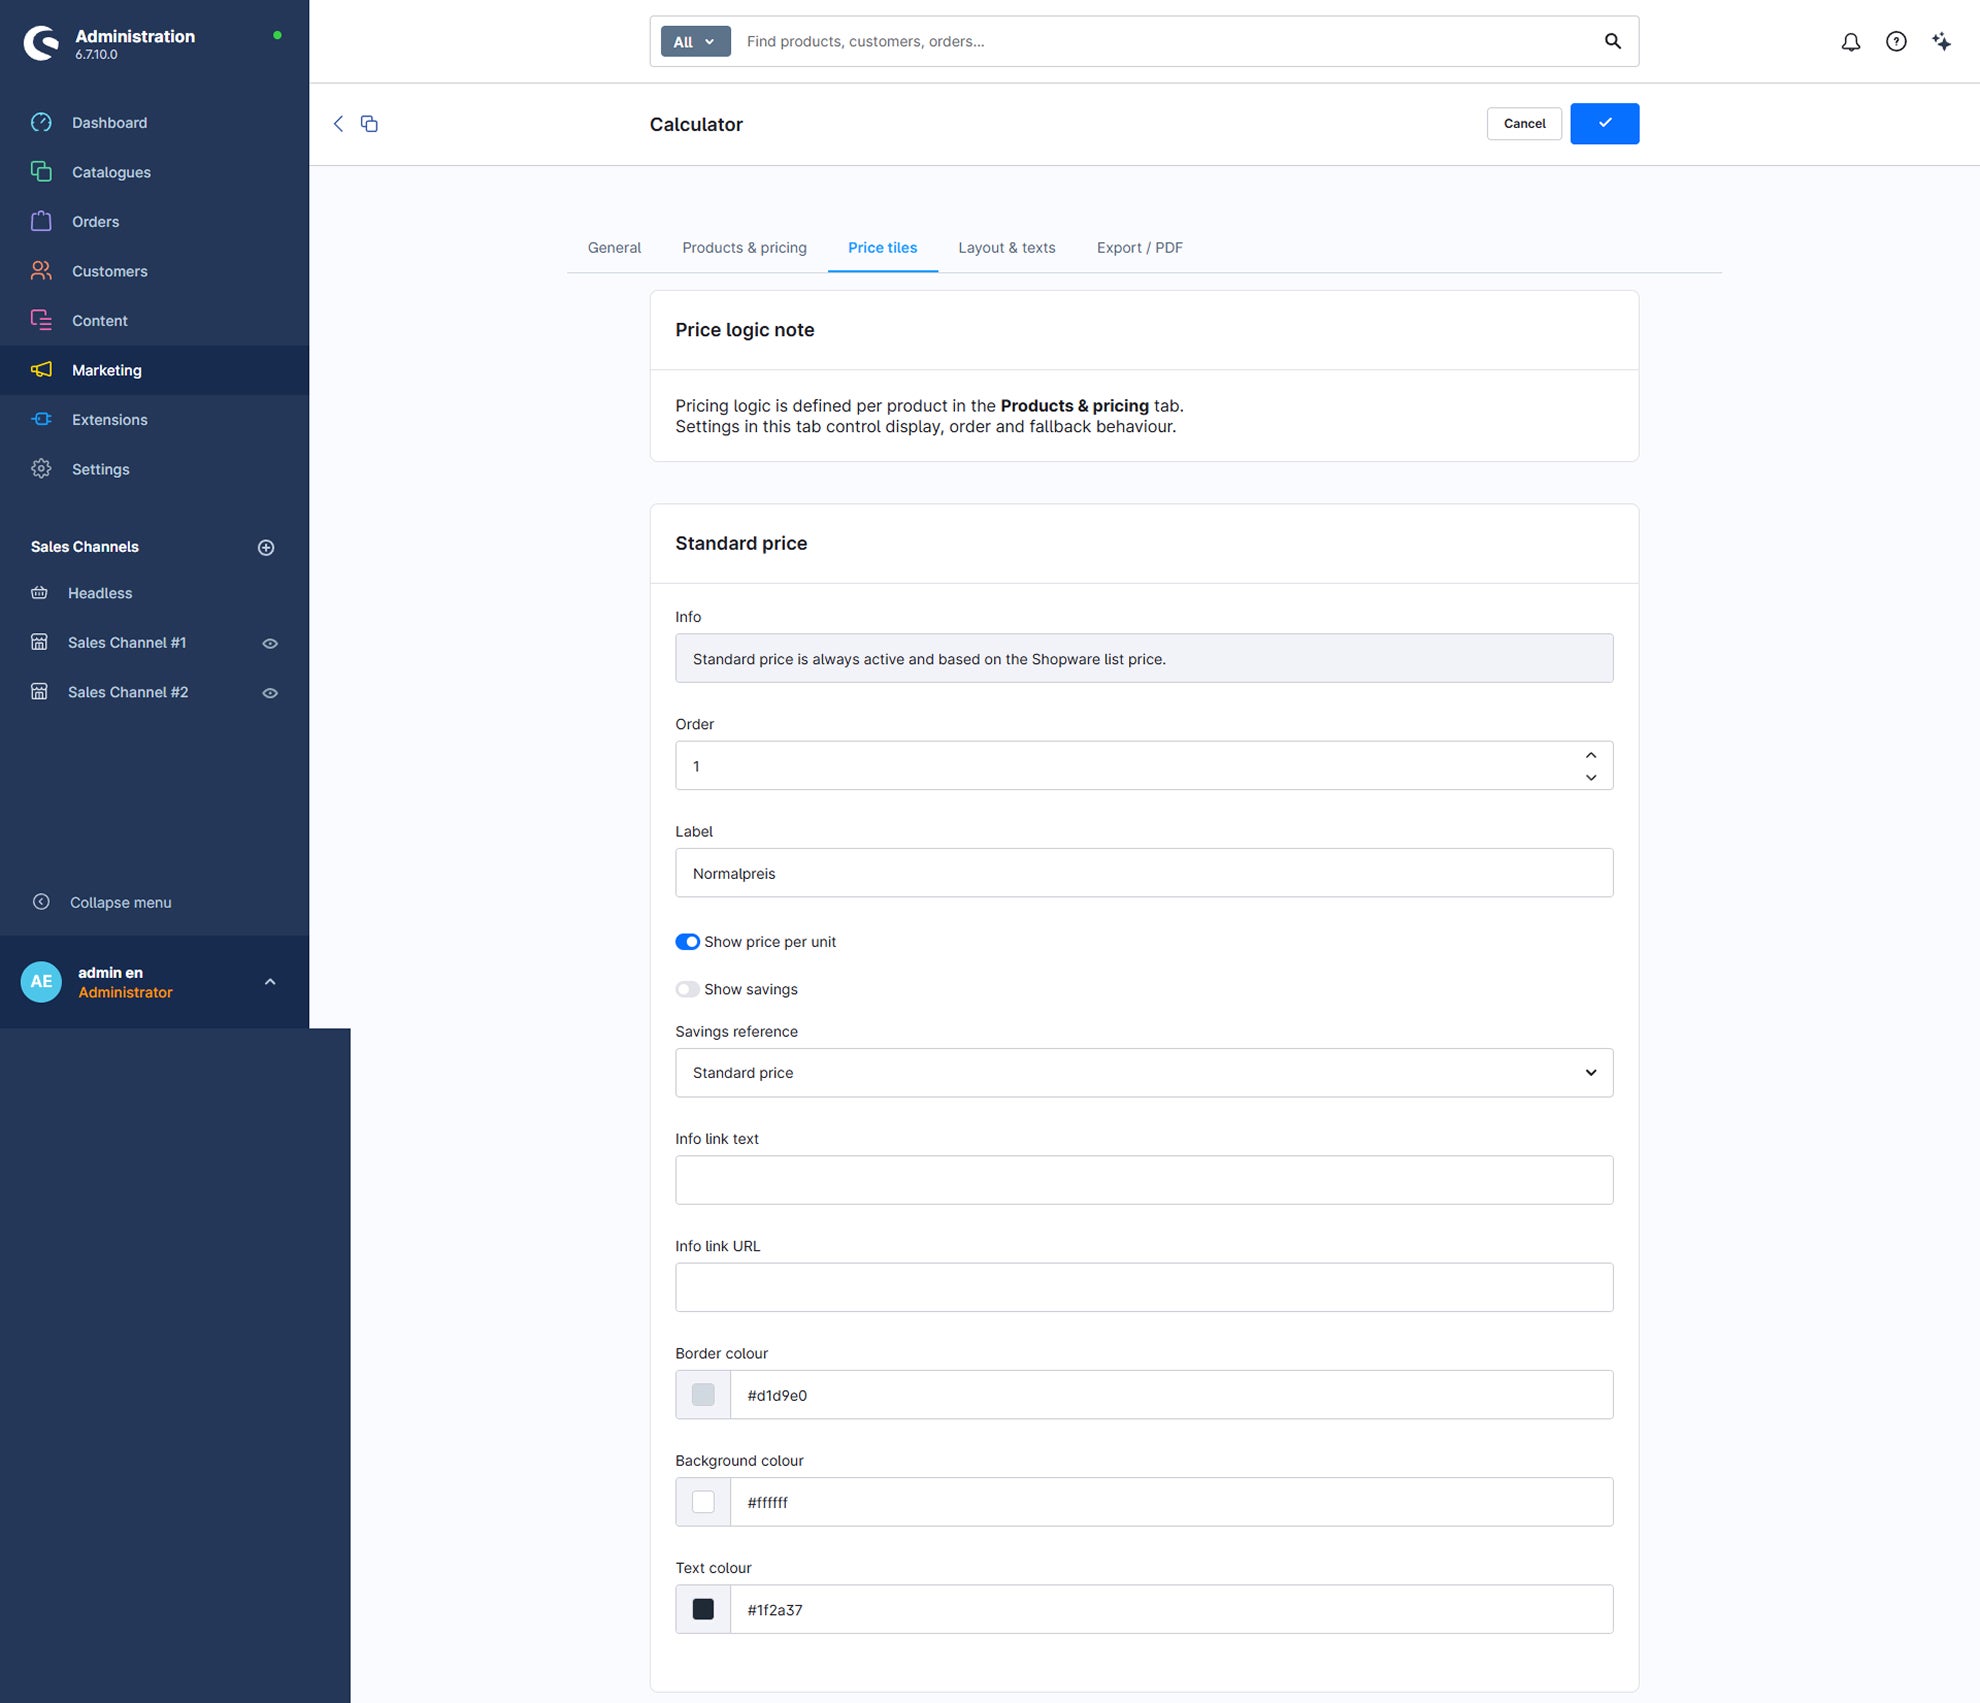Click the AI sparkle icon in header
The width and height of the screenshot is (1980, 1703).
point(1941,41)
